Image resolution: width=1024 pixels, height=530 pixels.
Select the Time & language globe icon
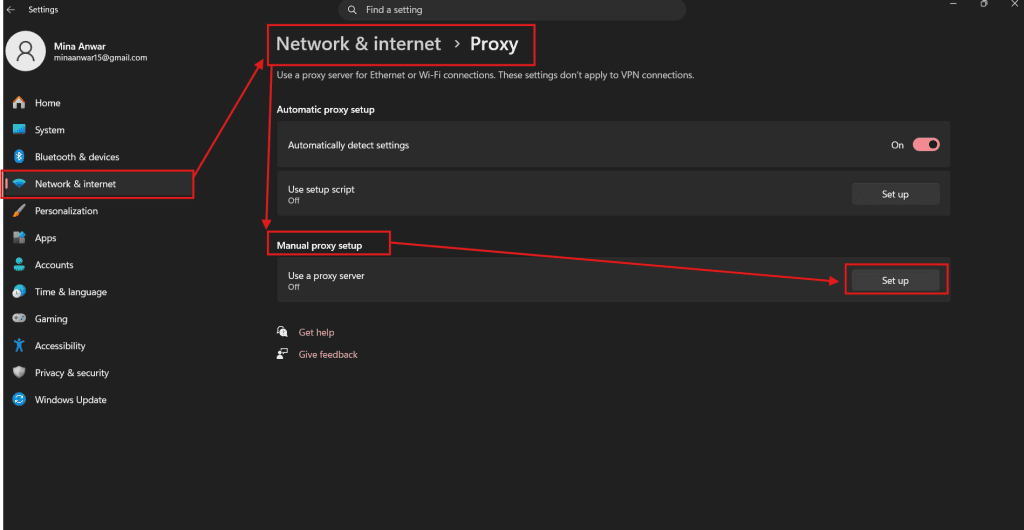19,292
